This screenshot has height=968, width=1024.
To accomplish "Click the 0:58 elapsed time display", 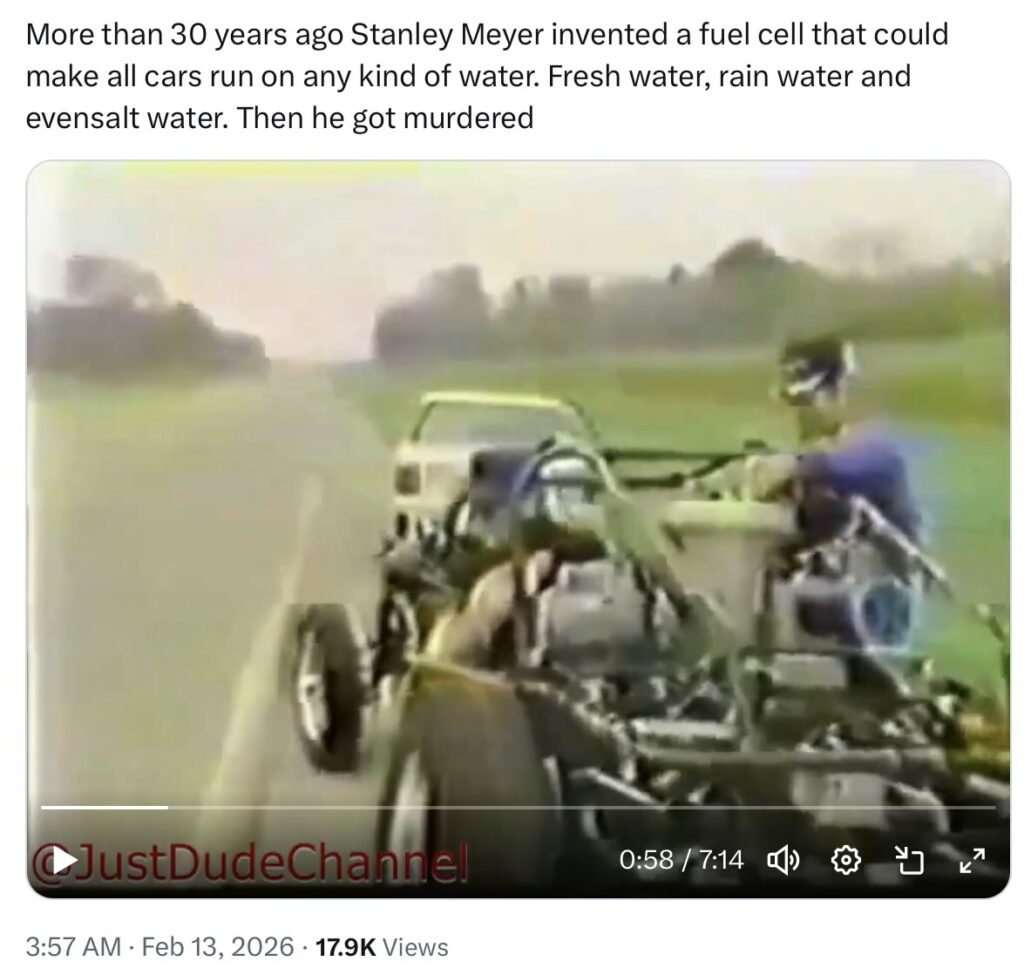I will pyautogui.click(x=645, y=860).
